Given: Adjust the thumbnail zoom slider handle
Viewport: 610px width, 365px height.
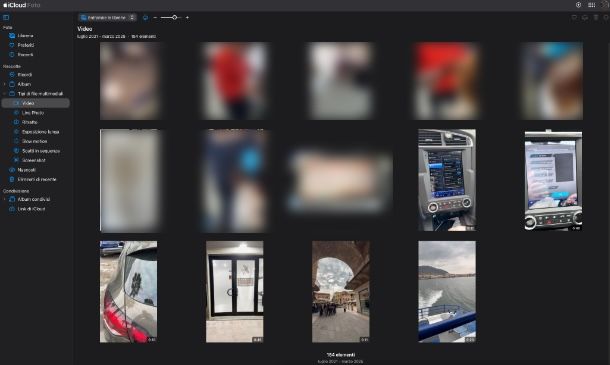Looking at the screenshot, I should pyautogui.click(x=175, y=18).
